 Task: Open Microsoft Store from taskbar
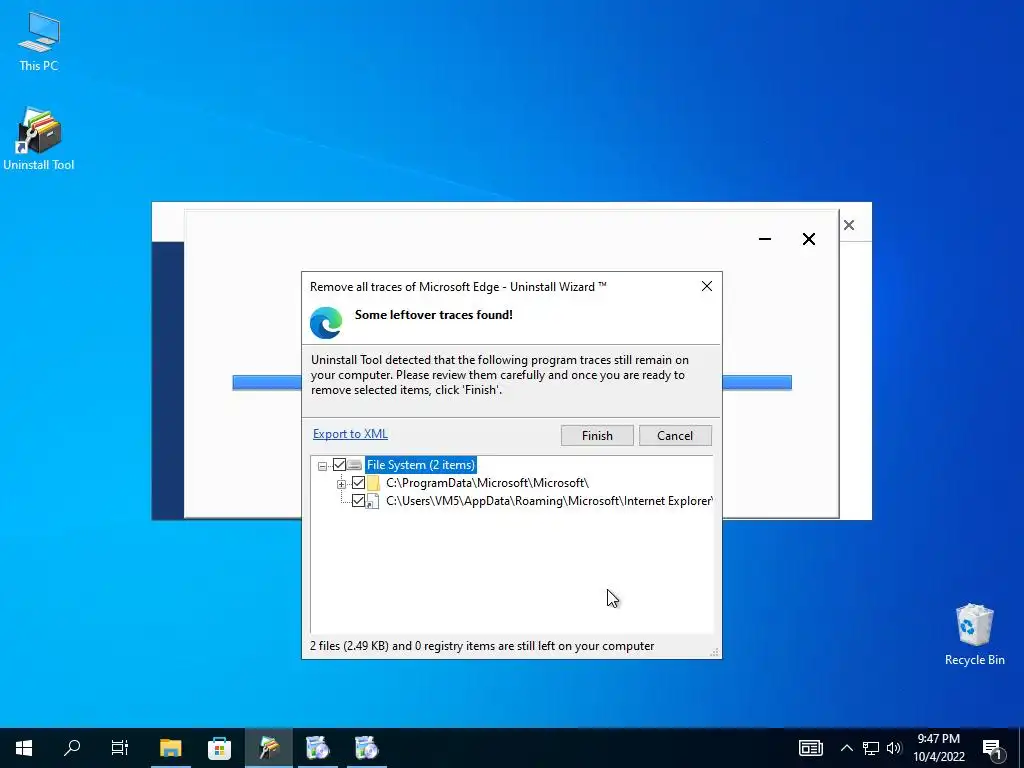(219, 748)
